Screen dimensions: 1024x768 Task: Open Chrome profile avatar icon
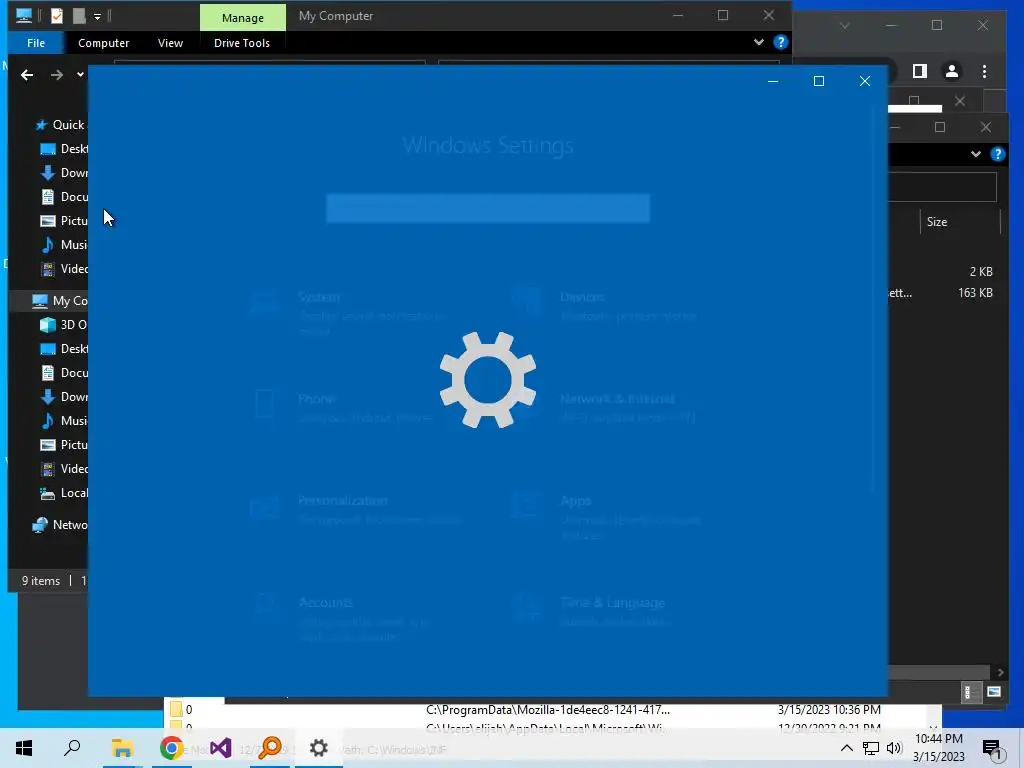(x=952, y=71)
